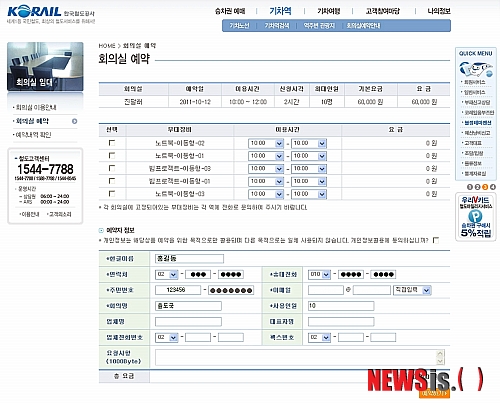Open end time dropdown for 노트북-이동형-02
Image resolution: width=500 pixels, height=404 pixels.
coord(309,143)
